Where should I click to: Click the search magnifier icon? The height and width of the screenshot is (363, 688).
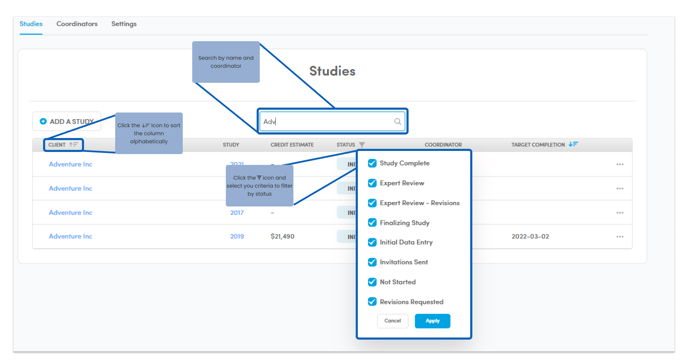point(397,122)
